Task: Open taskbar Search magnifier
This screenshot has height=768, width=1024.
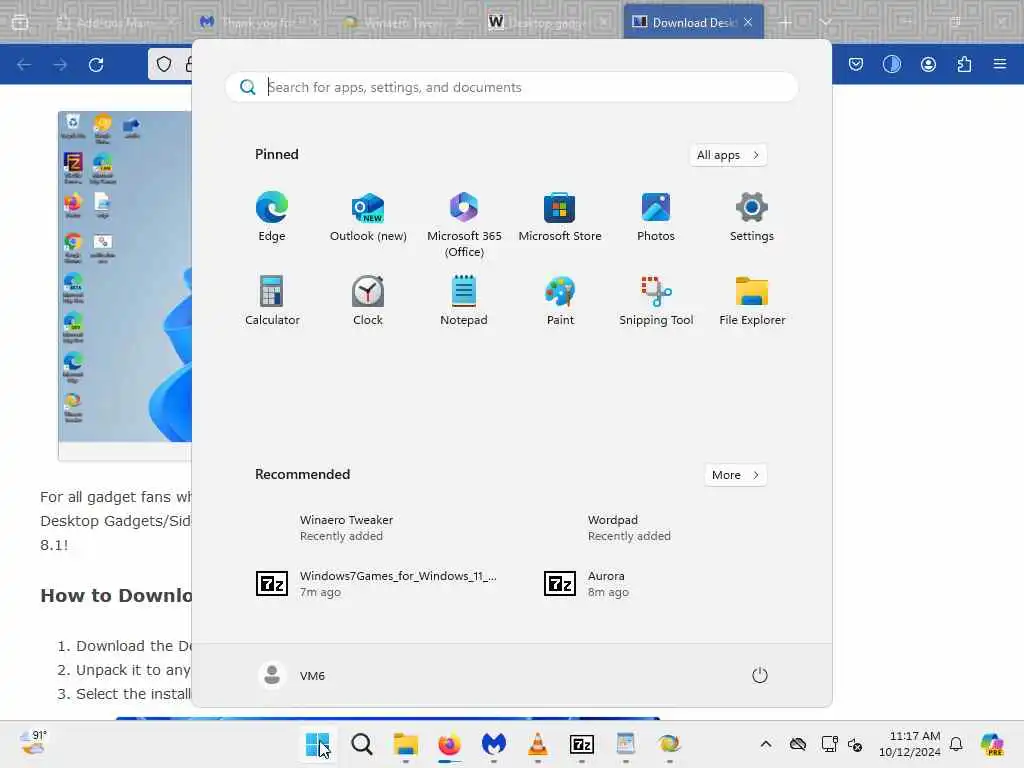Action: (x=362, y=744)
